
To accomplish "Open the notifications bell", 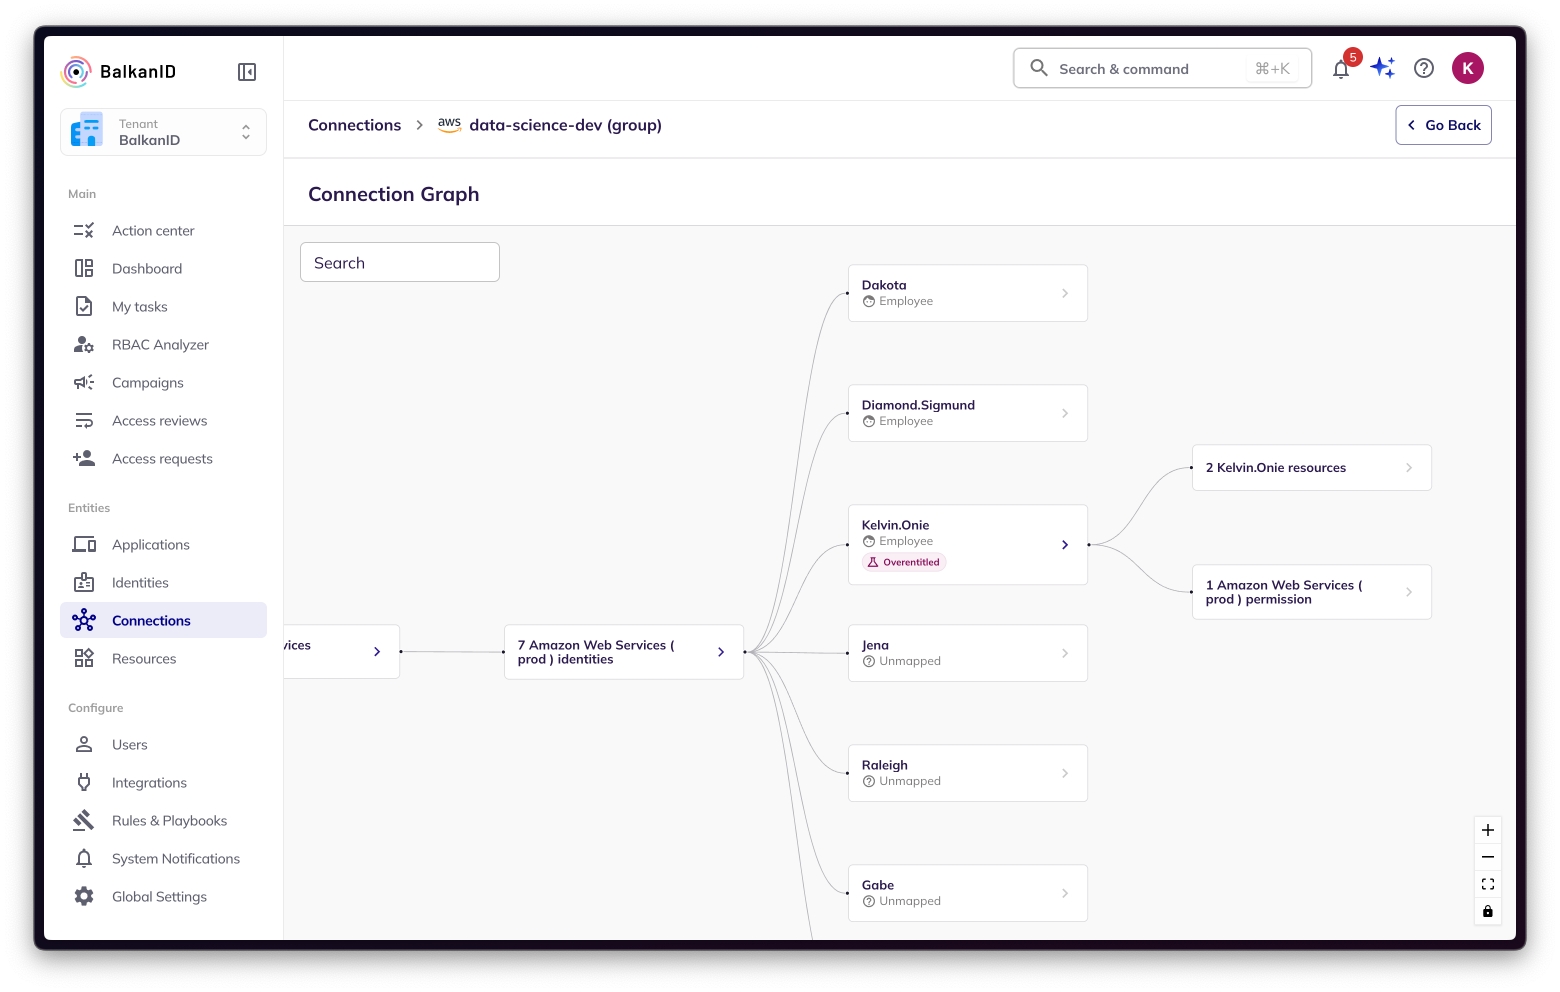I will (1341, 69).
